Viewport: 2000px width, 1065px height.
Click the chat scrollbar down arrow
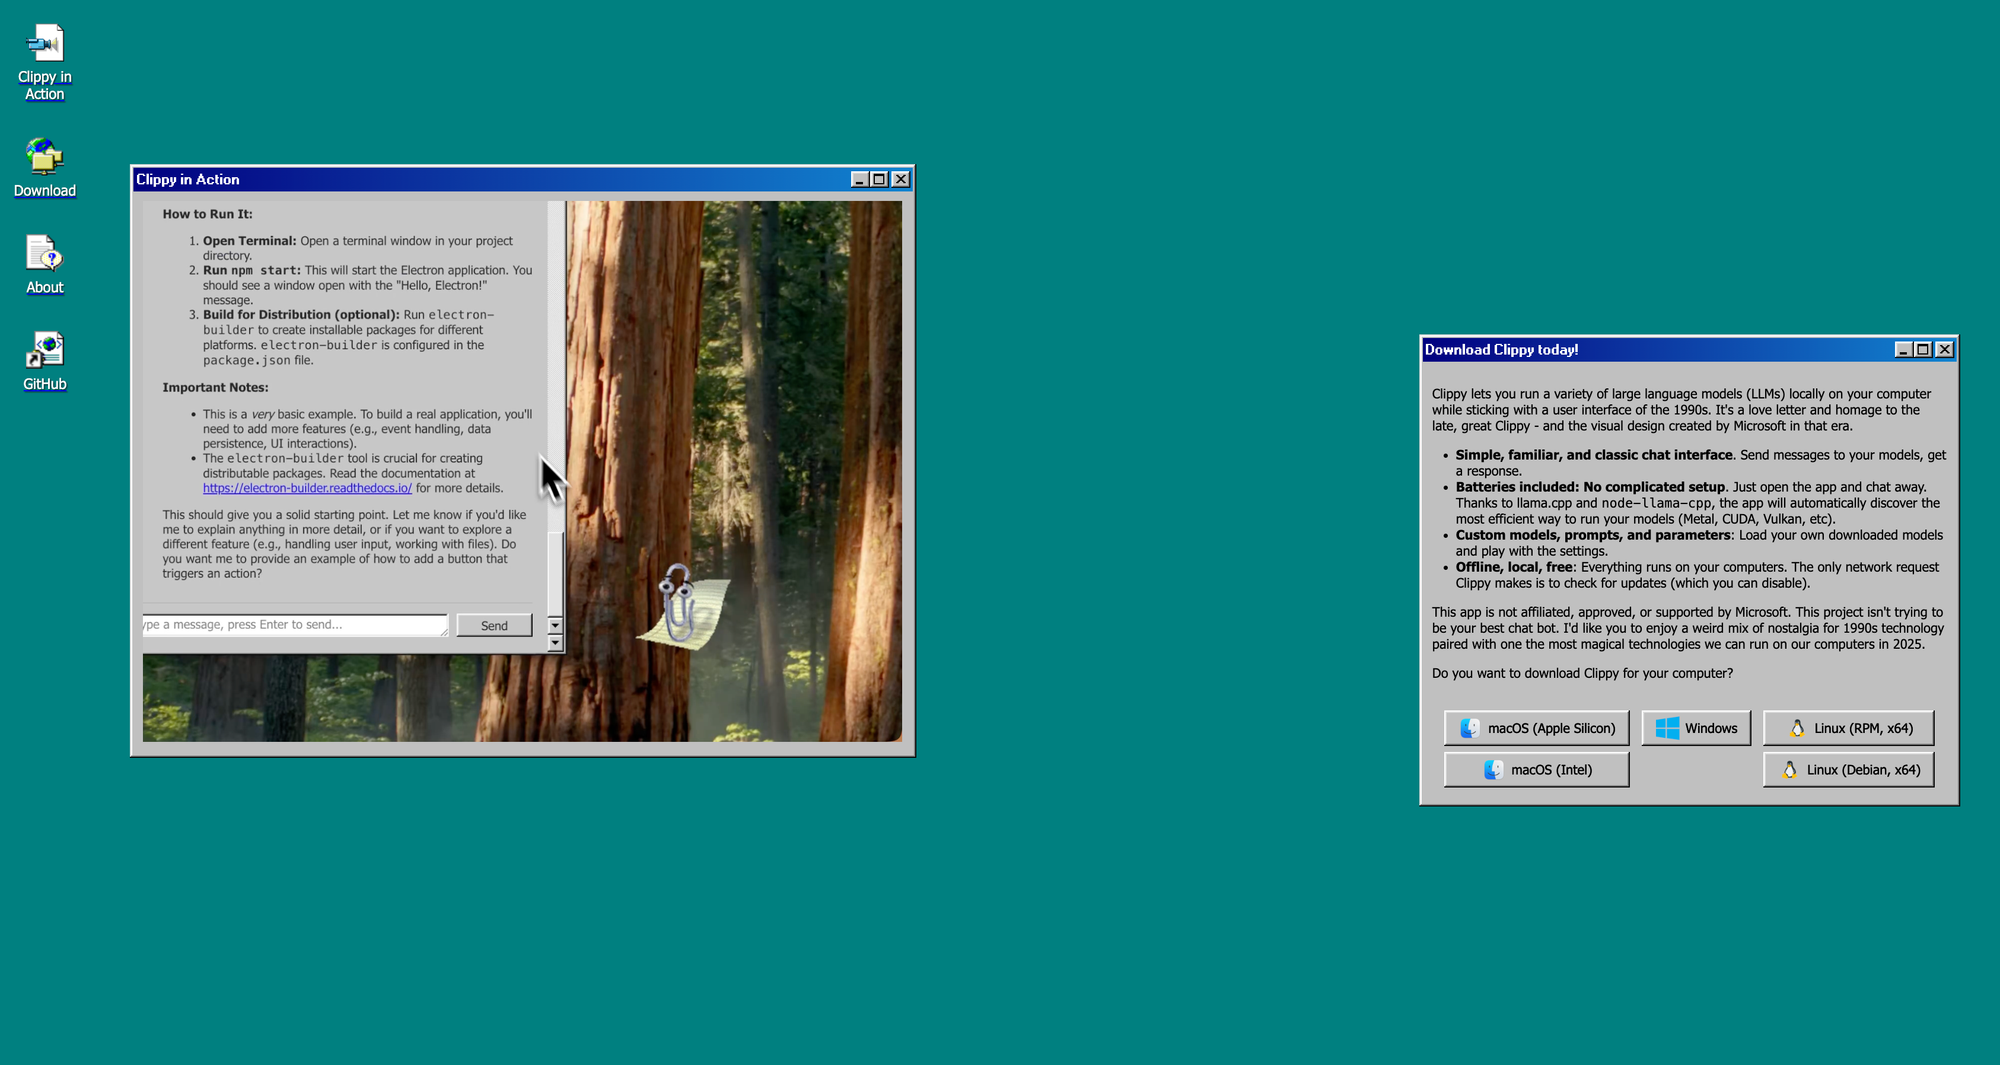[555, 643]
